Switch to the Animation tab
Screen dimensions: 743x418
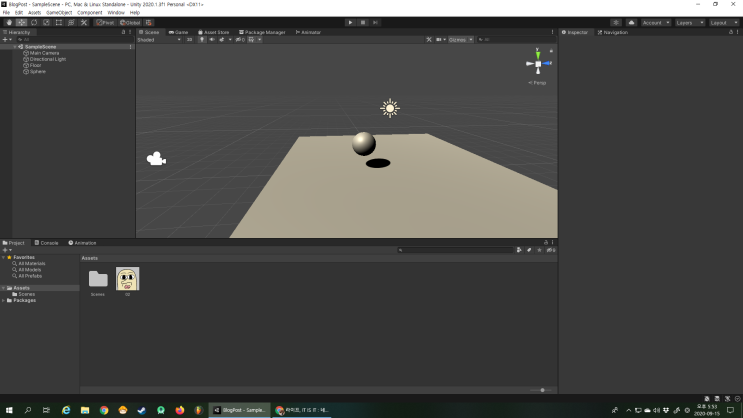[82, 243]
